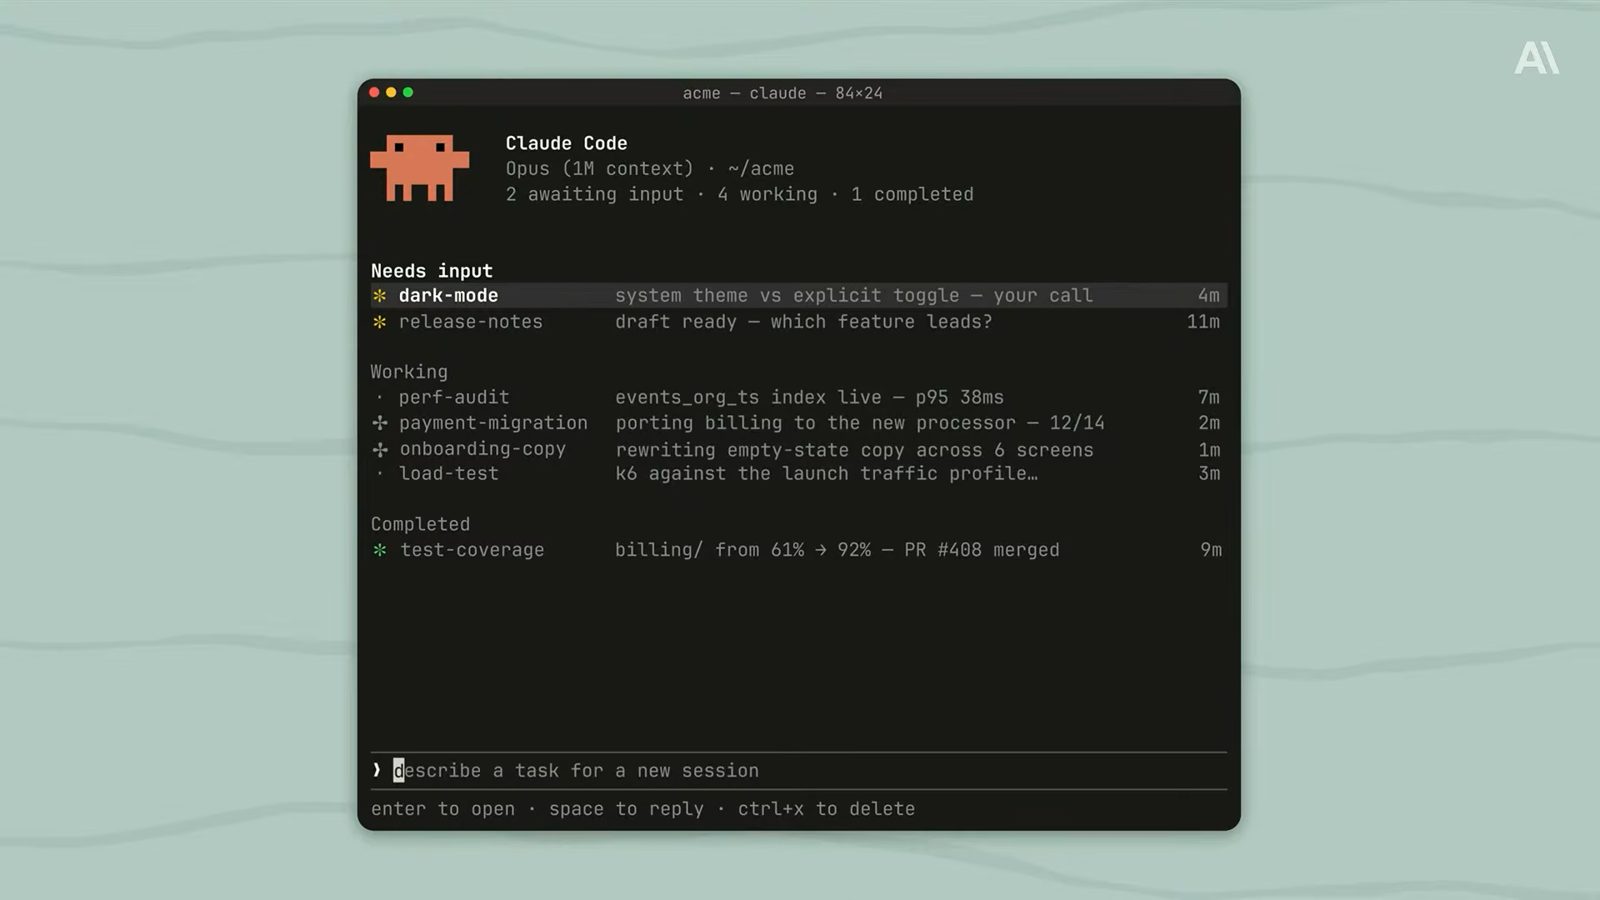Screen dimensions: 1600x900
Task: Click the dot marker beside load-test
Action: coord(380,474)
